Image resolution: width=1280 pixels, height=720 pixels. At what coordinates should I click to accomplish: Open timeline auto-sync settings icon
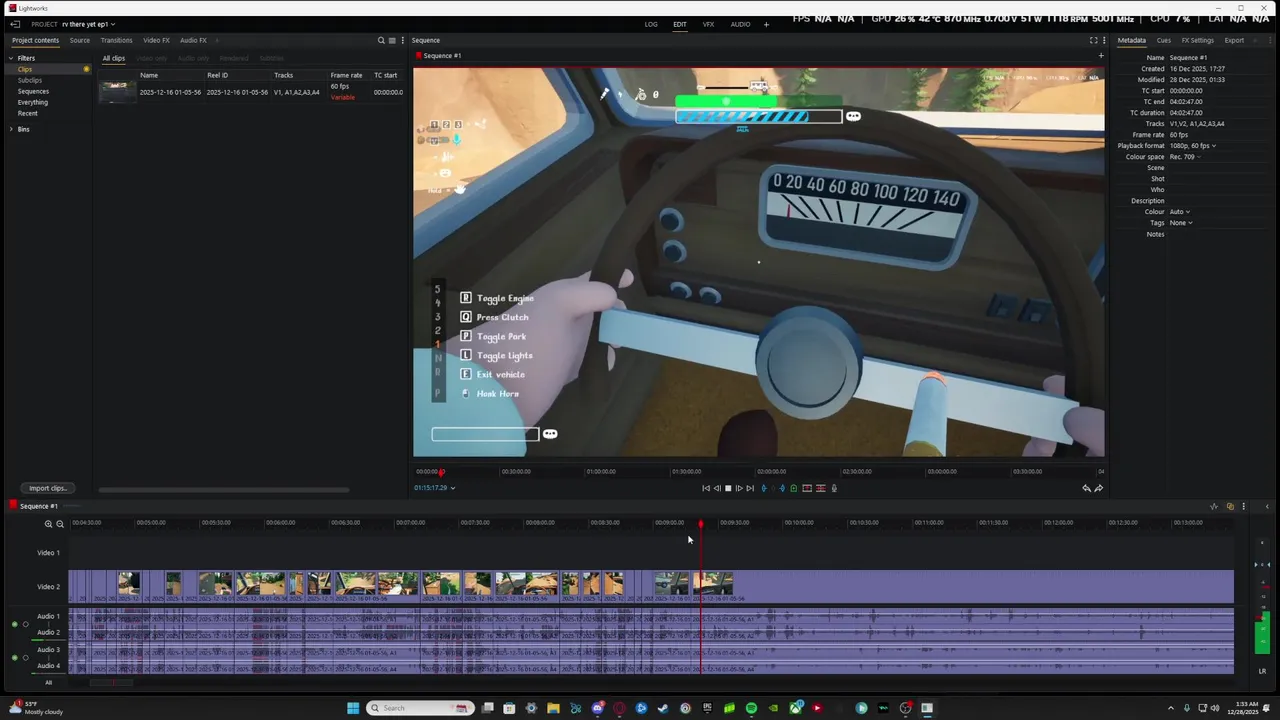click(x=1214, y=506)
